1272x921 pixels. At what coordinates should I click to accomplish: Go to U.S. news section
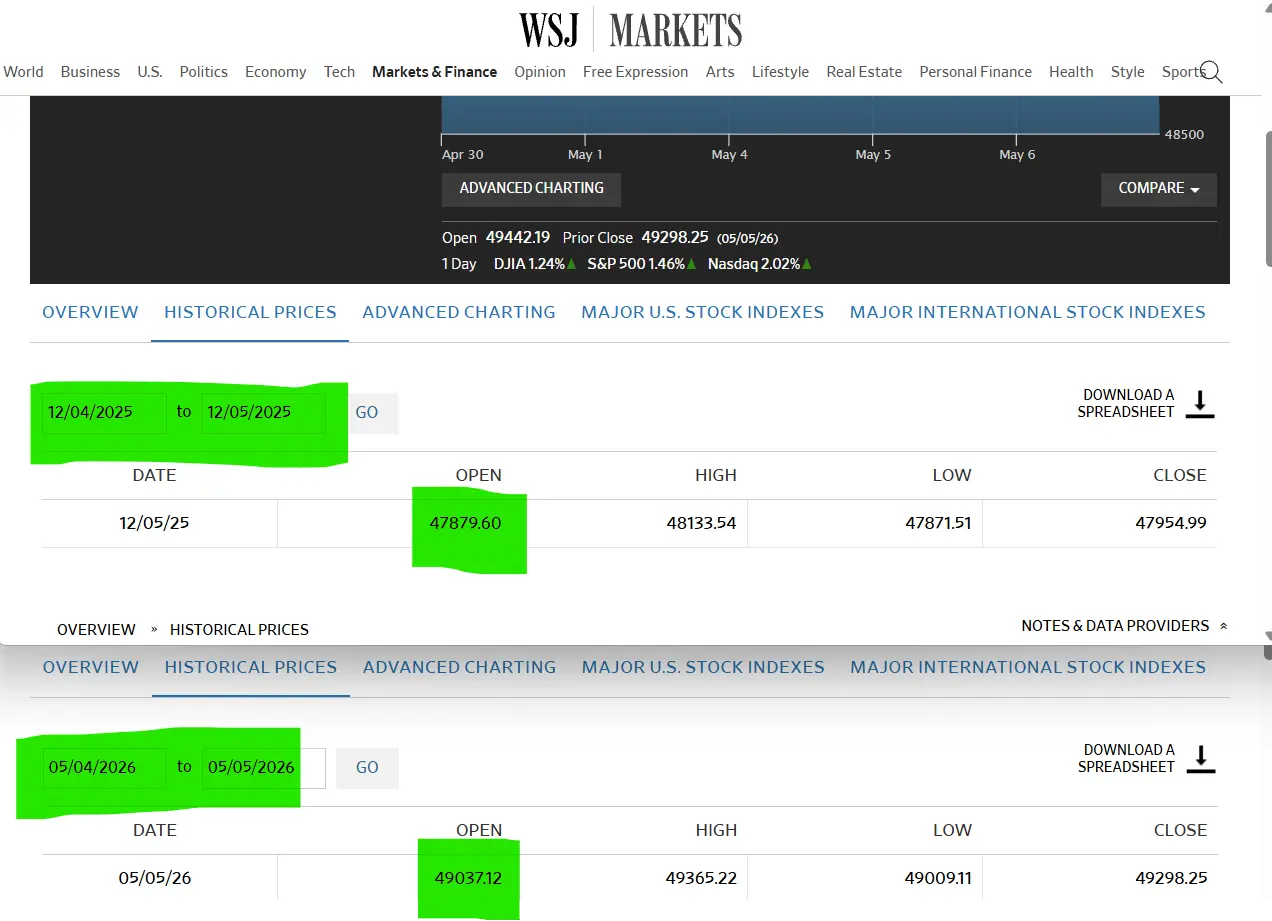click(150, 72)
